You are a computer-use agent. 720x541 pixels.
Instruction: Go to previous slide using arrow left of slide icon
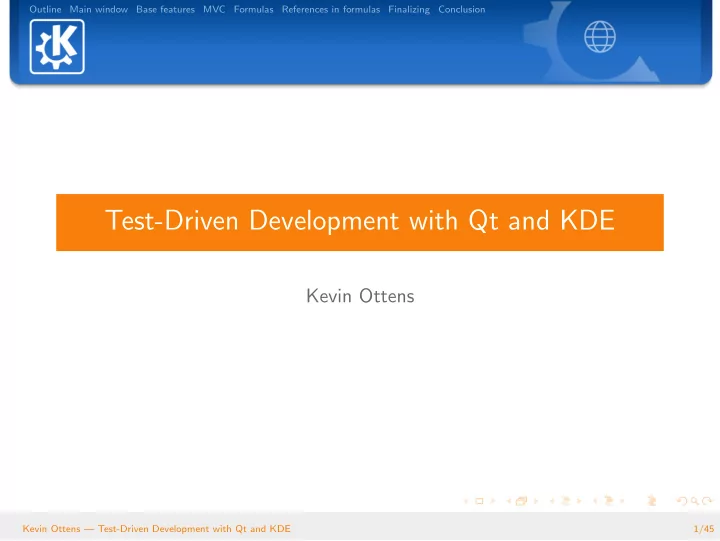[466, 501]
